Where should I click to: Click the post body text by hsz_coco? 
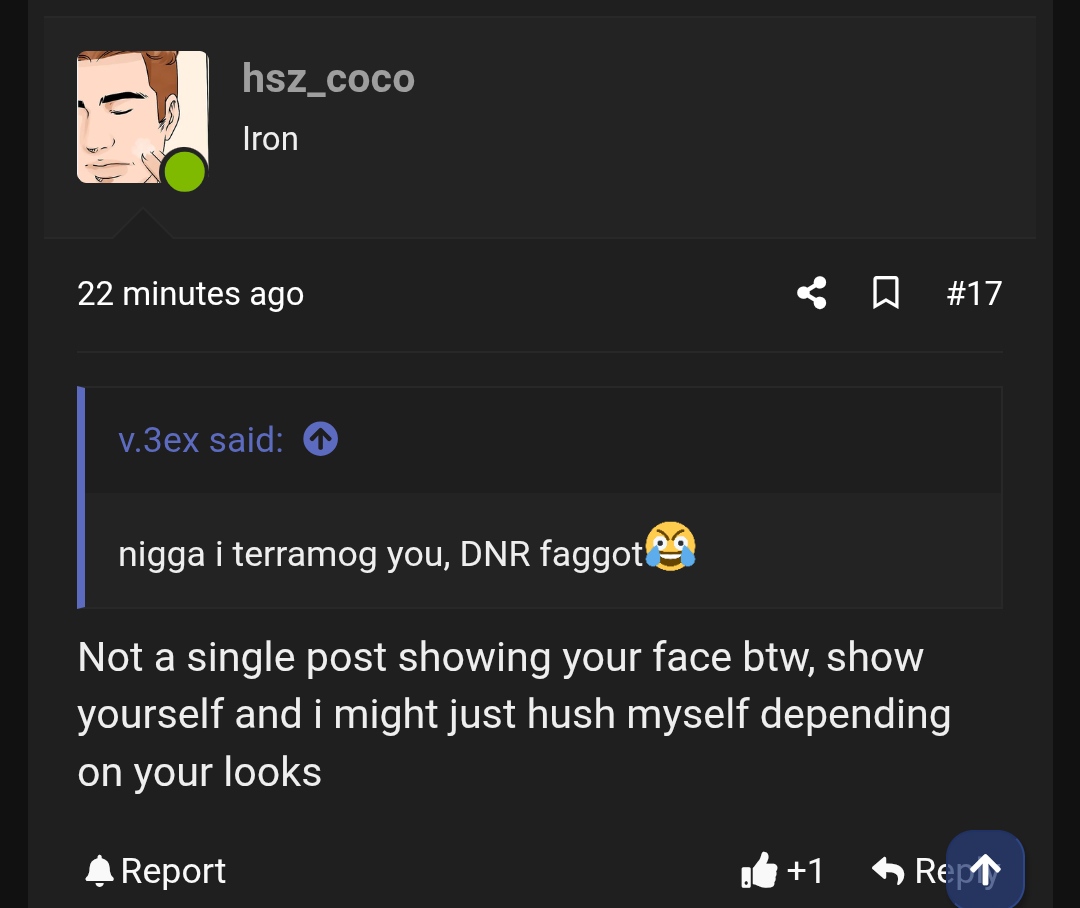coord(500,714)
